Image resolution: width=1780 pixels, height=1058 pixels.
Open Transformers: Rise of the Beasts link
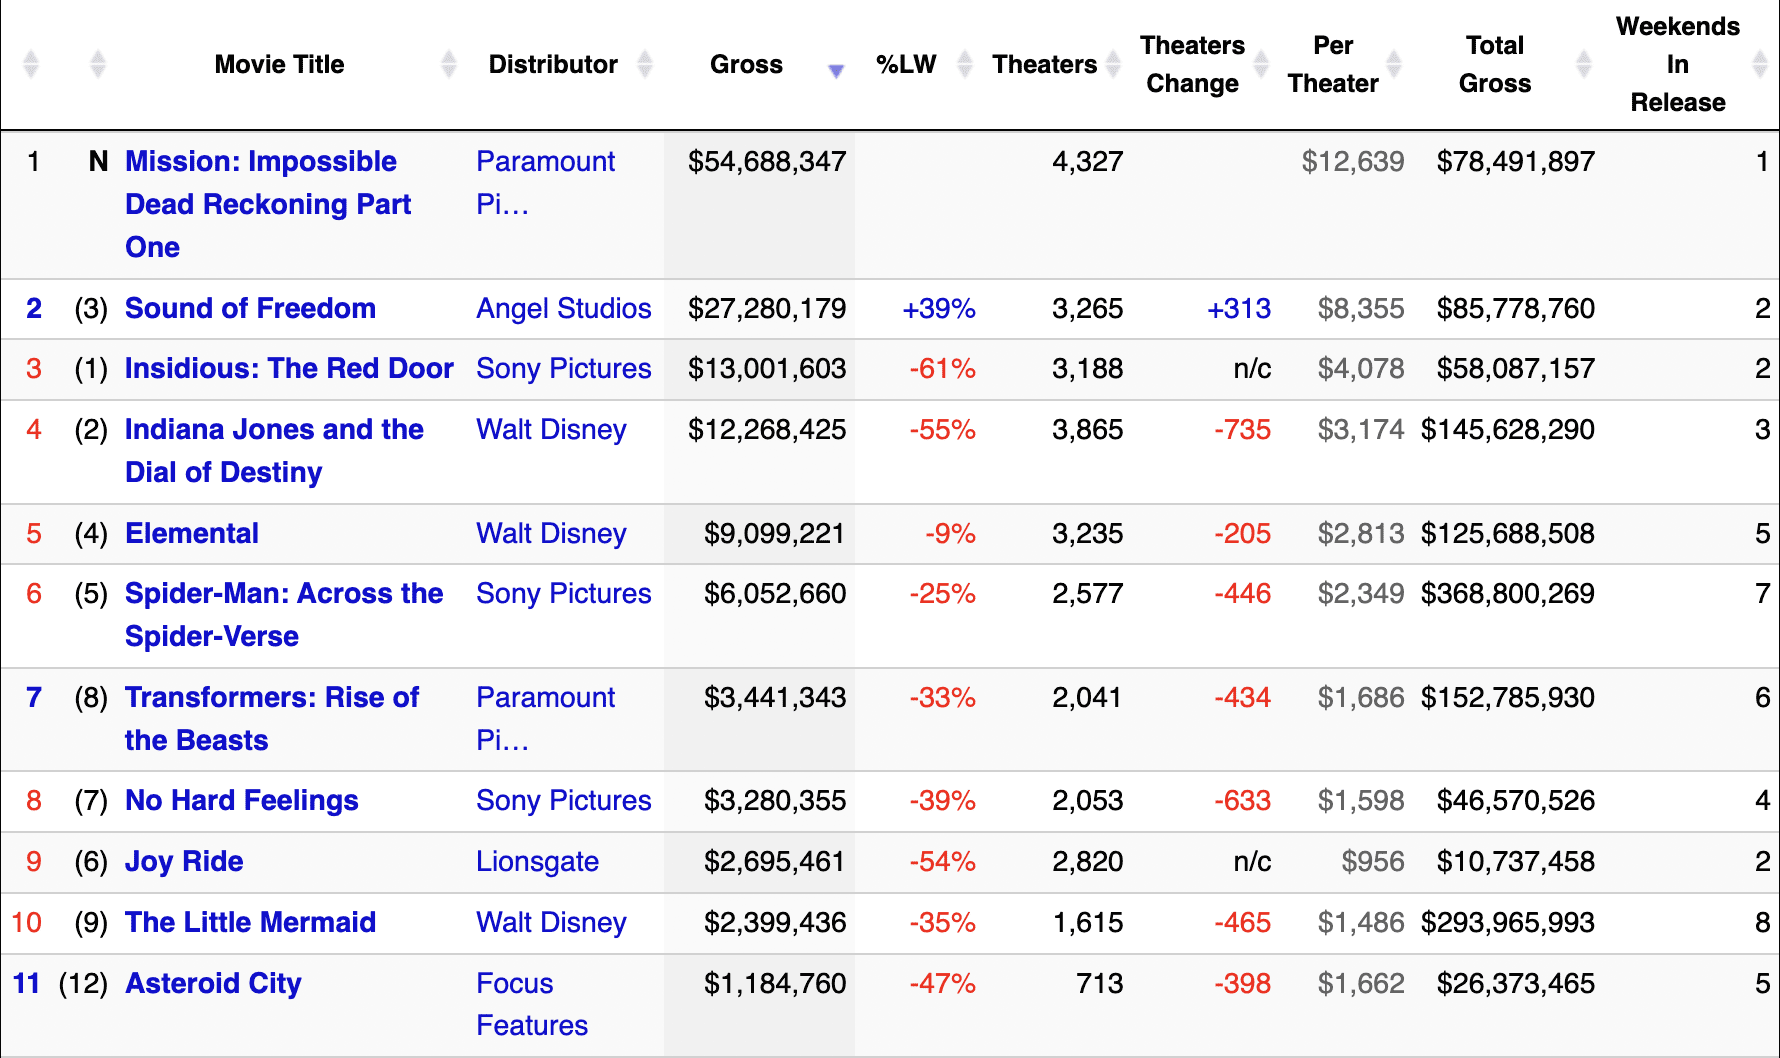(x=272, y=719)
